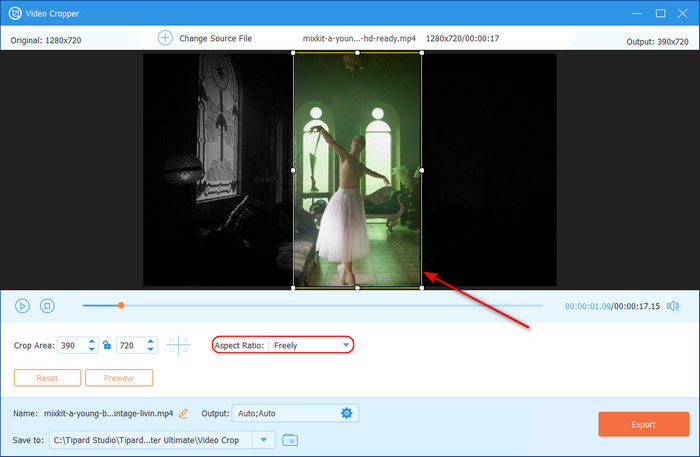
Task: Edit file name with pencil icon
Action: coord(183,413)
